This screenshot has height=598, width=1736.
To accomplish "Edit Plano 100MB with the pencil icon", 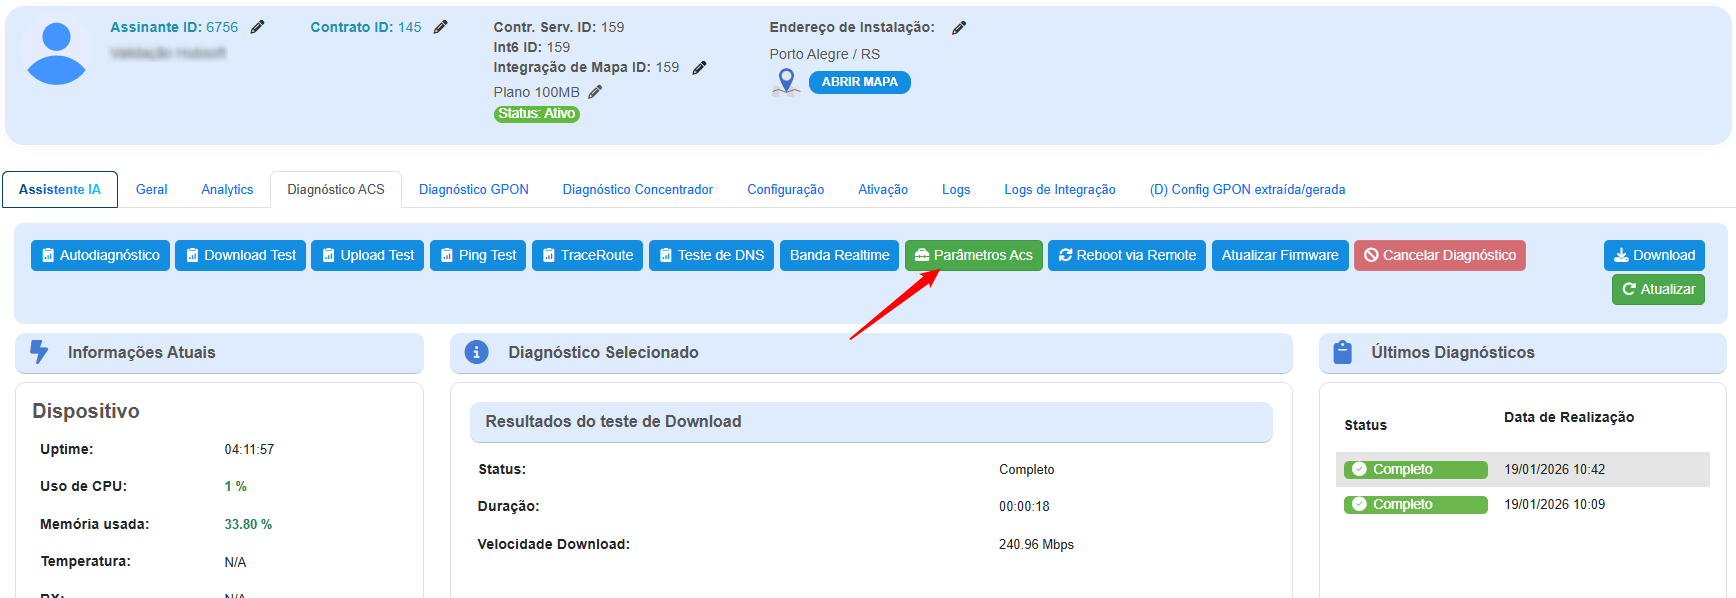I will [x=595, y=92].
